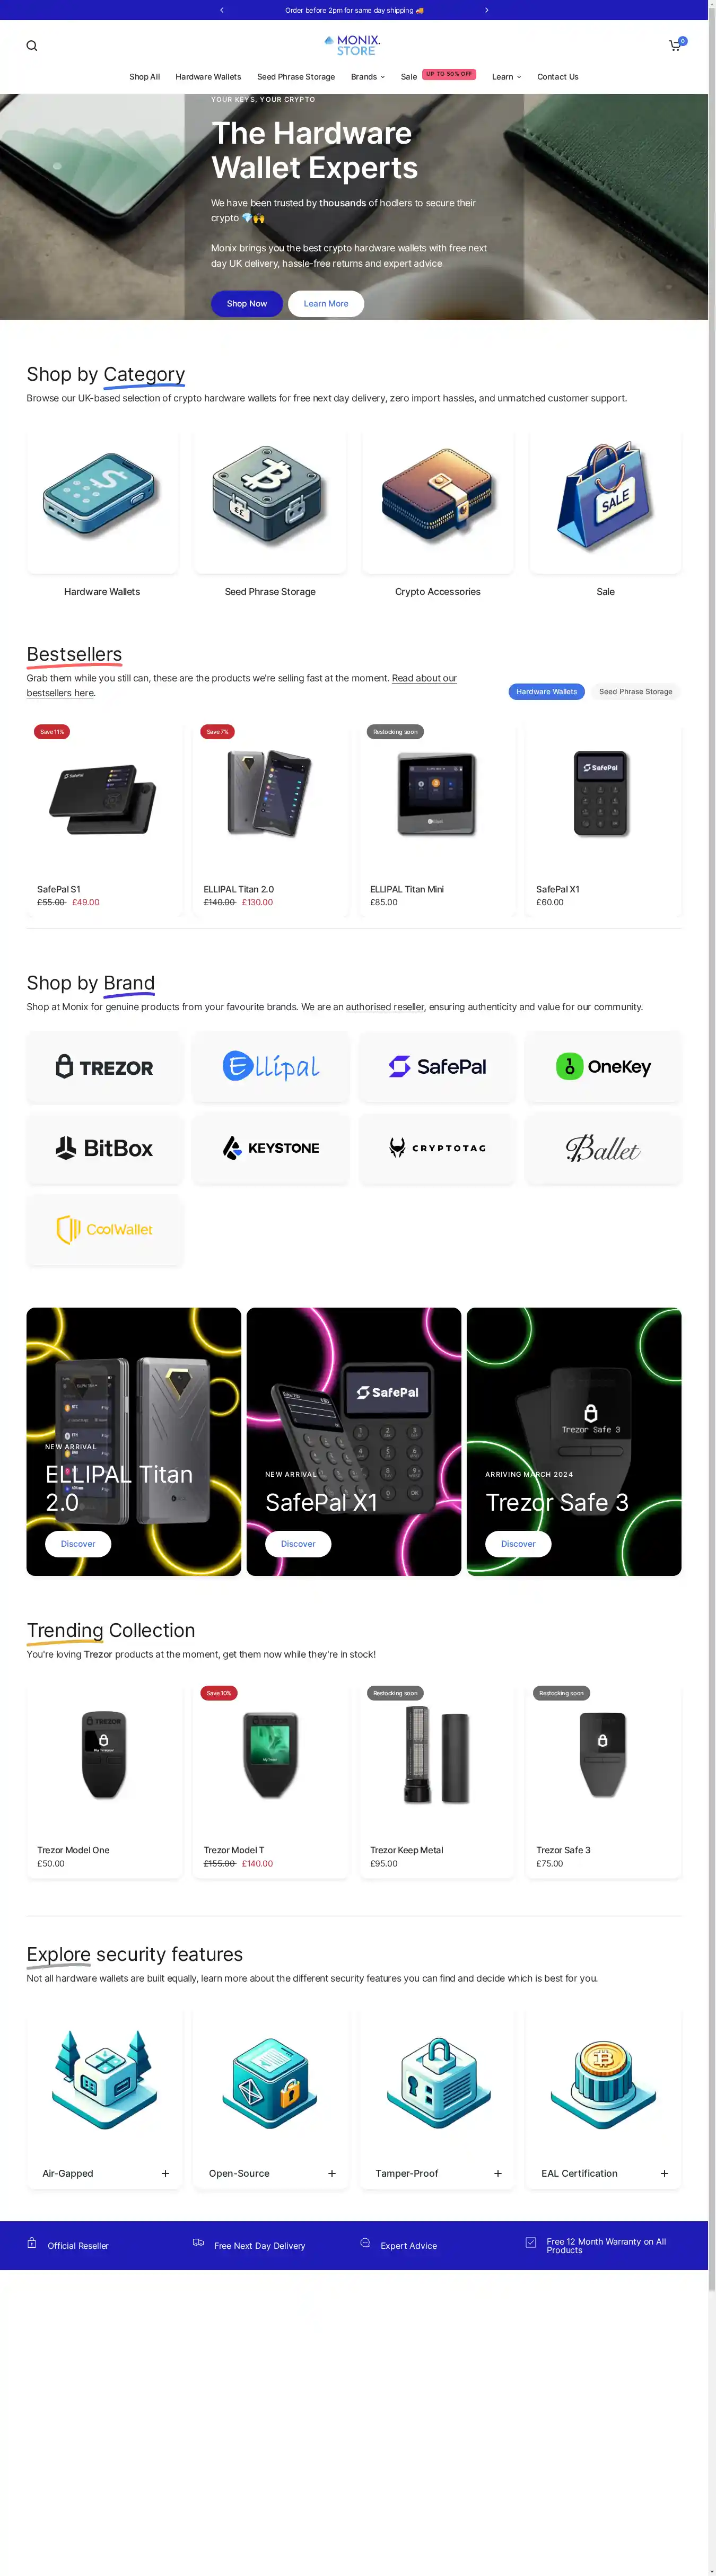This screenshot has width=716, height=2576.
Task: Open the Trezor brand logo tile
Action: [x=105, y=1067]
